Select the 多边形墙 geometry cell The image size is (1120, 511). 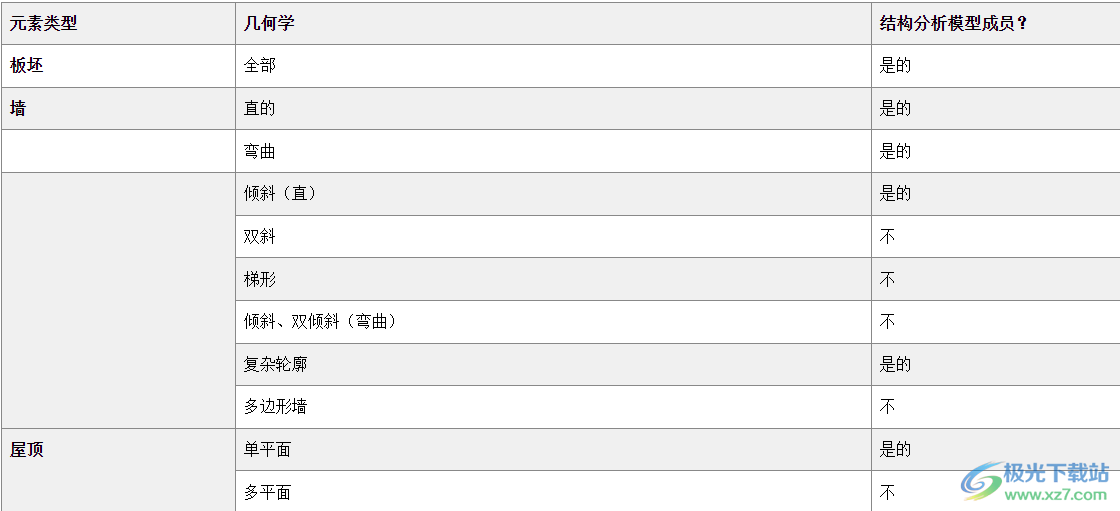point(276,407)
